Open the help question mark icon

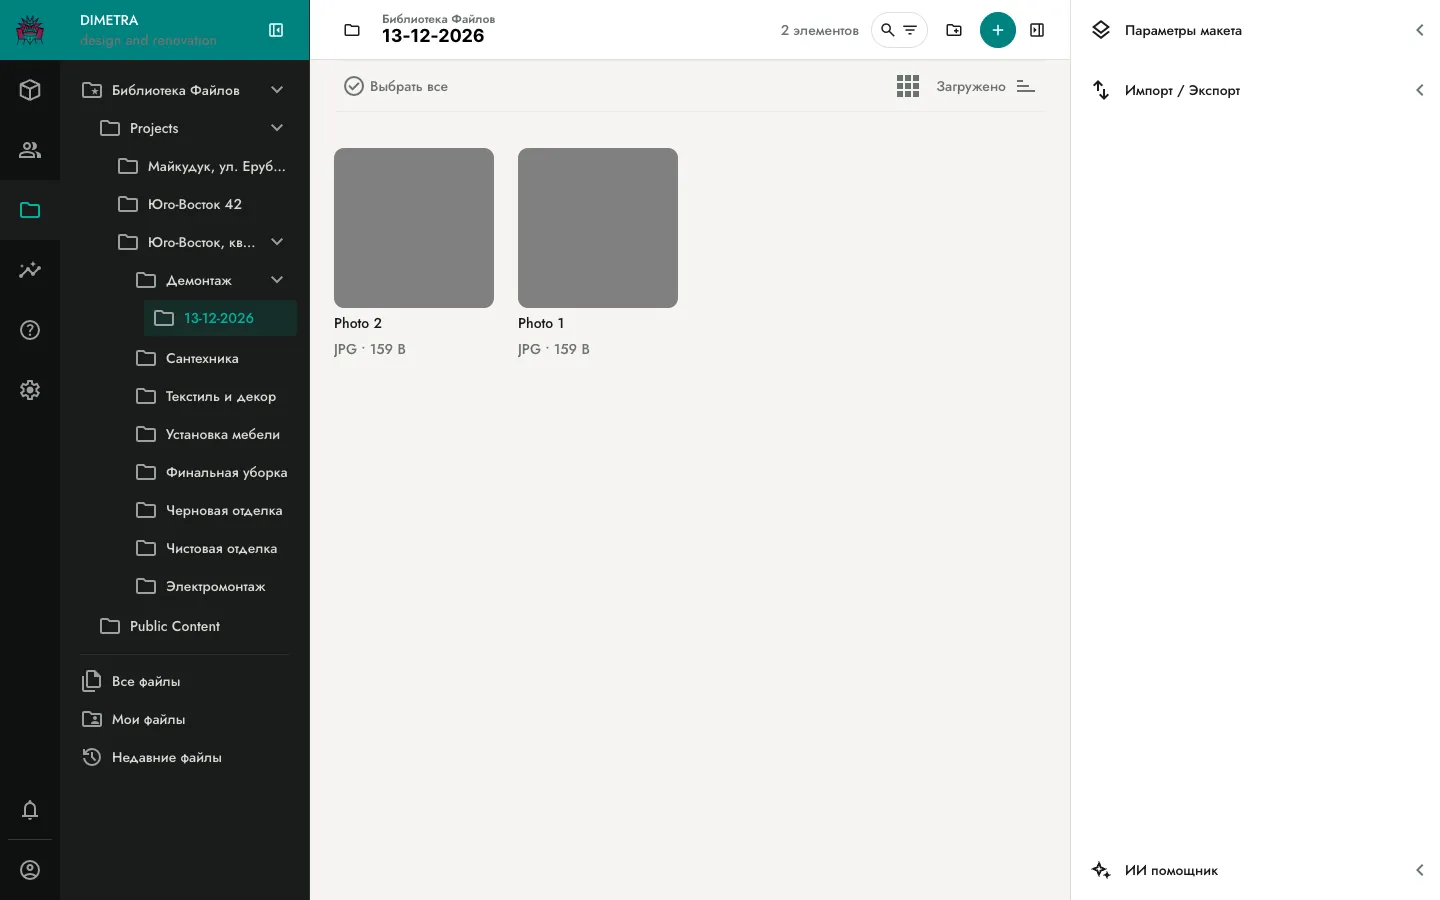click(x=30, y=330)
